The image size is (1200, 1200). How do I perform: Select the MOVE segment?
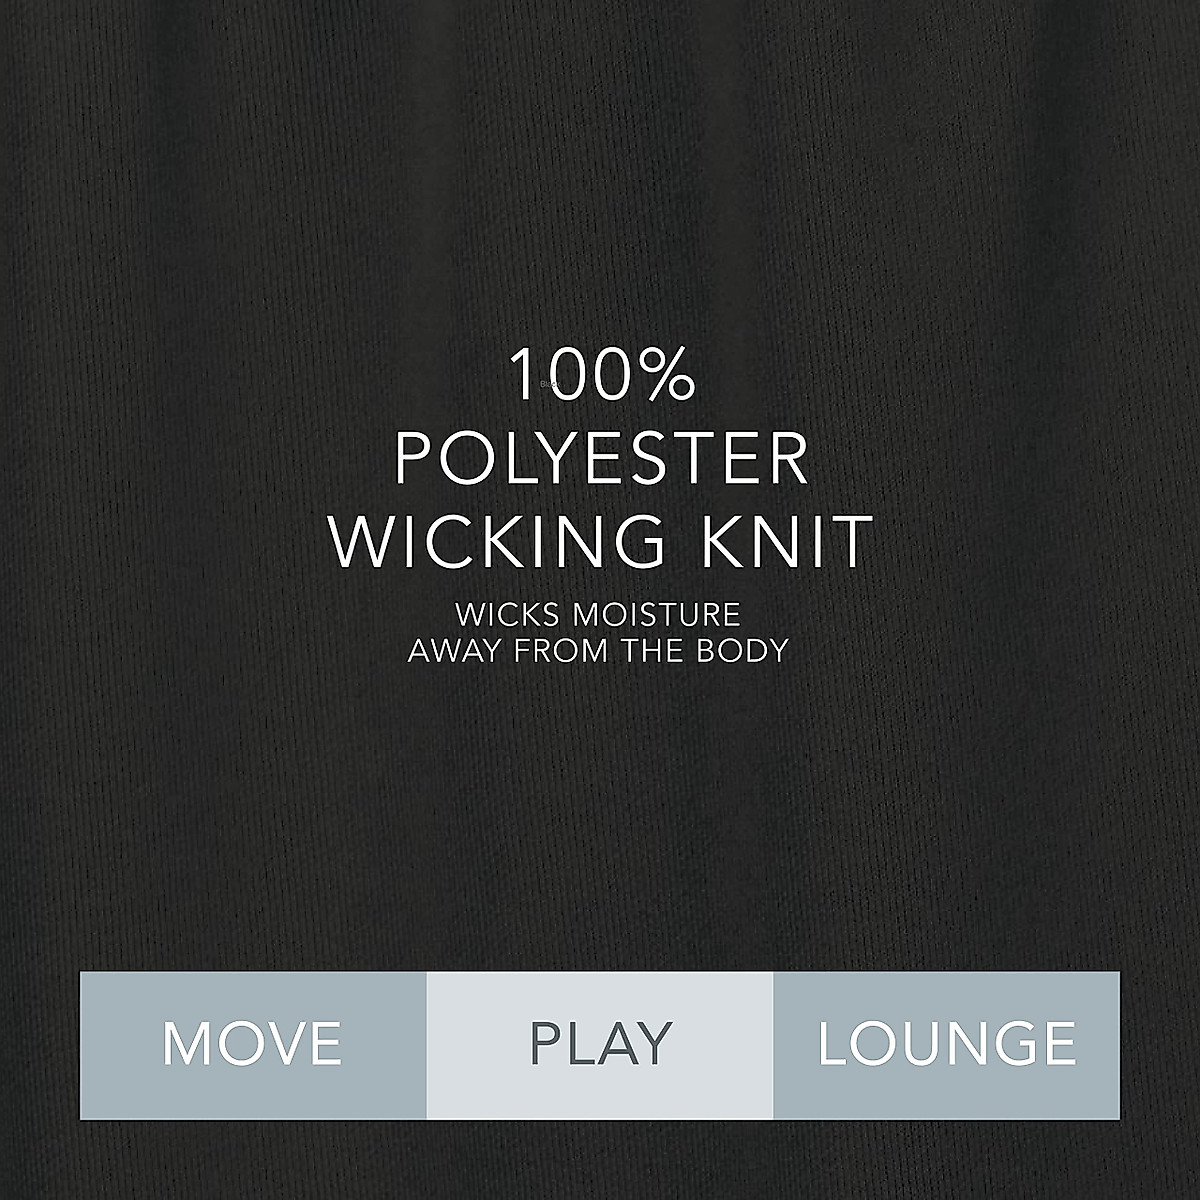tap(253, 1045)
